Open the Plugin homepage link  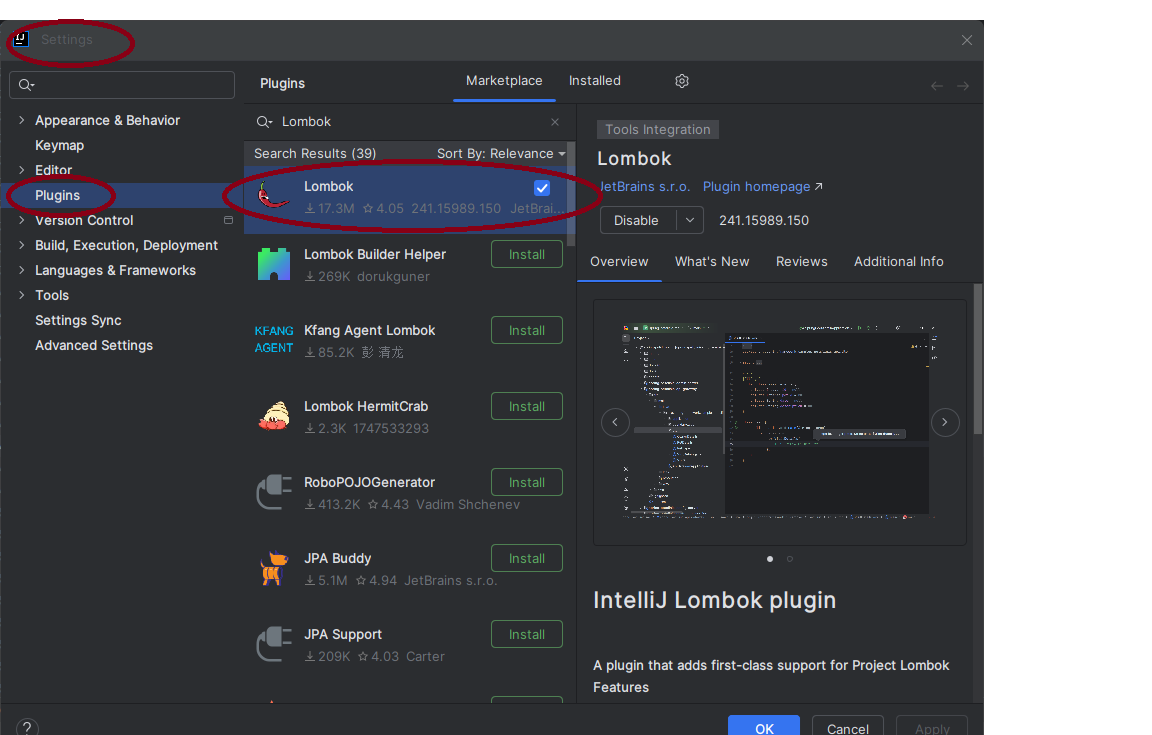point(762,187)
